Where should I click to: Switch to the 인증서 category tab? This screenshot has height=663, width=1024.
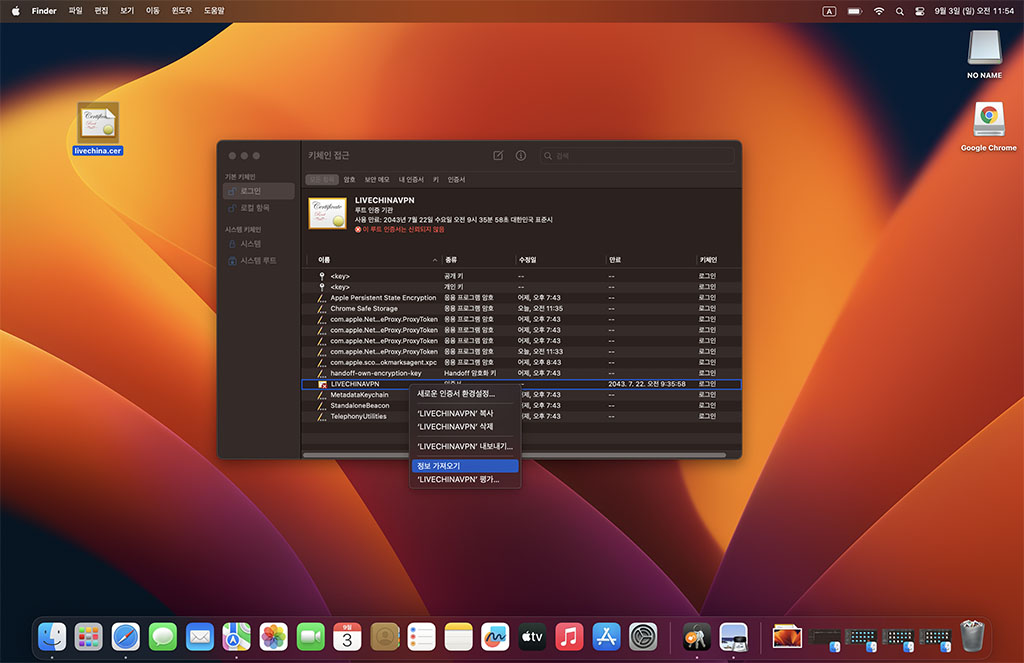456,180
